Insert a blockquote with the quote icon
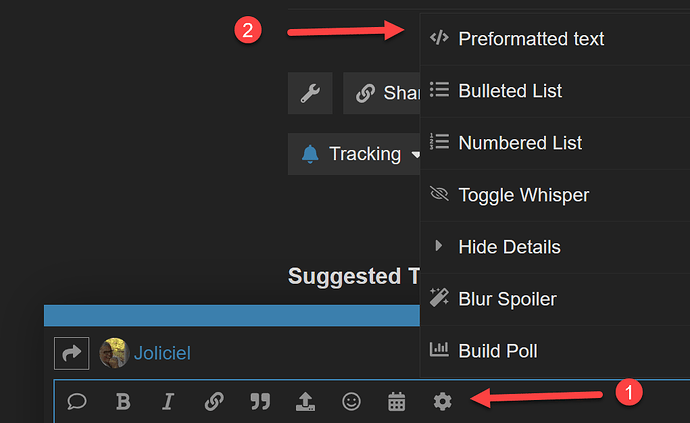This screenshot has width=690, height=423. (260, 401)
